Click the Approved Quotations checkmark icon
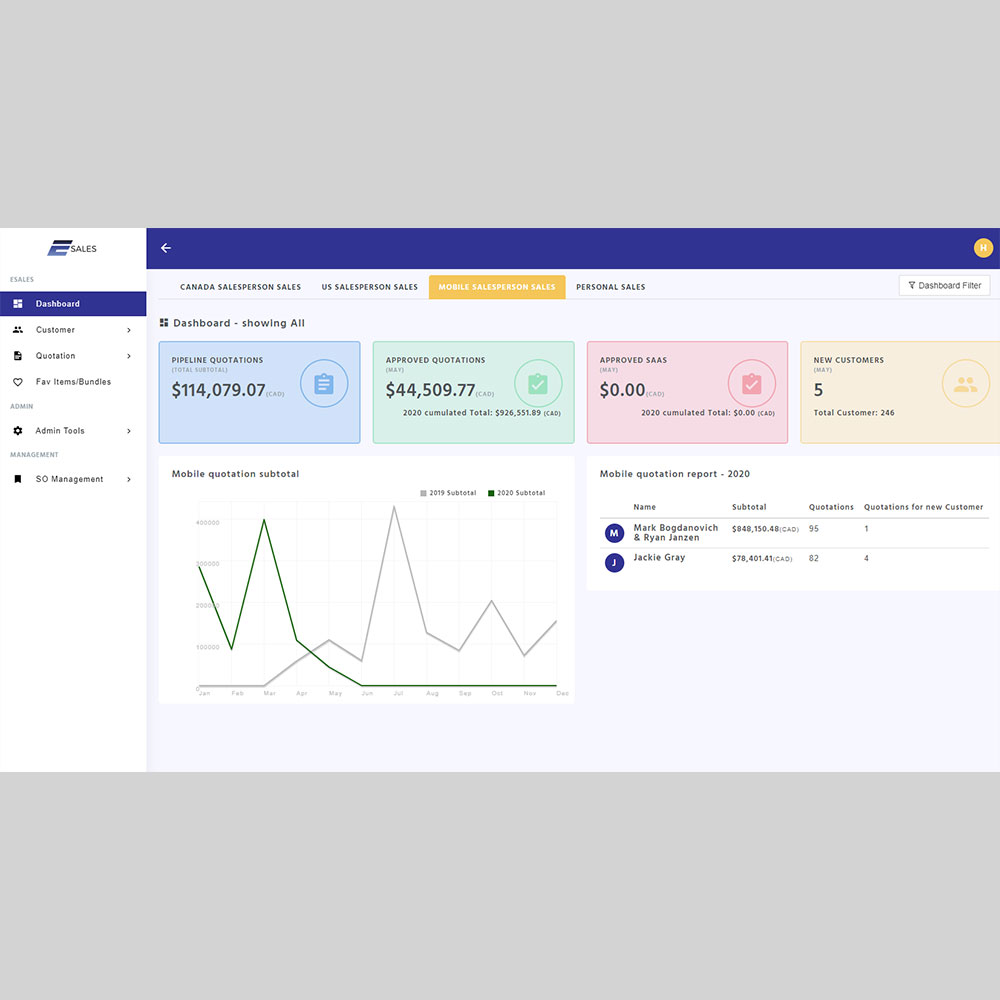Screen dimensions: 1000x1000 pos(538,384)
